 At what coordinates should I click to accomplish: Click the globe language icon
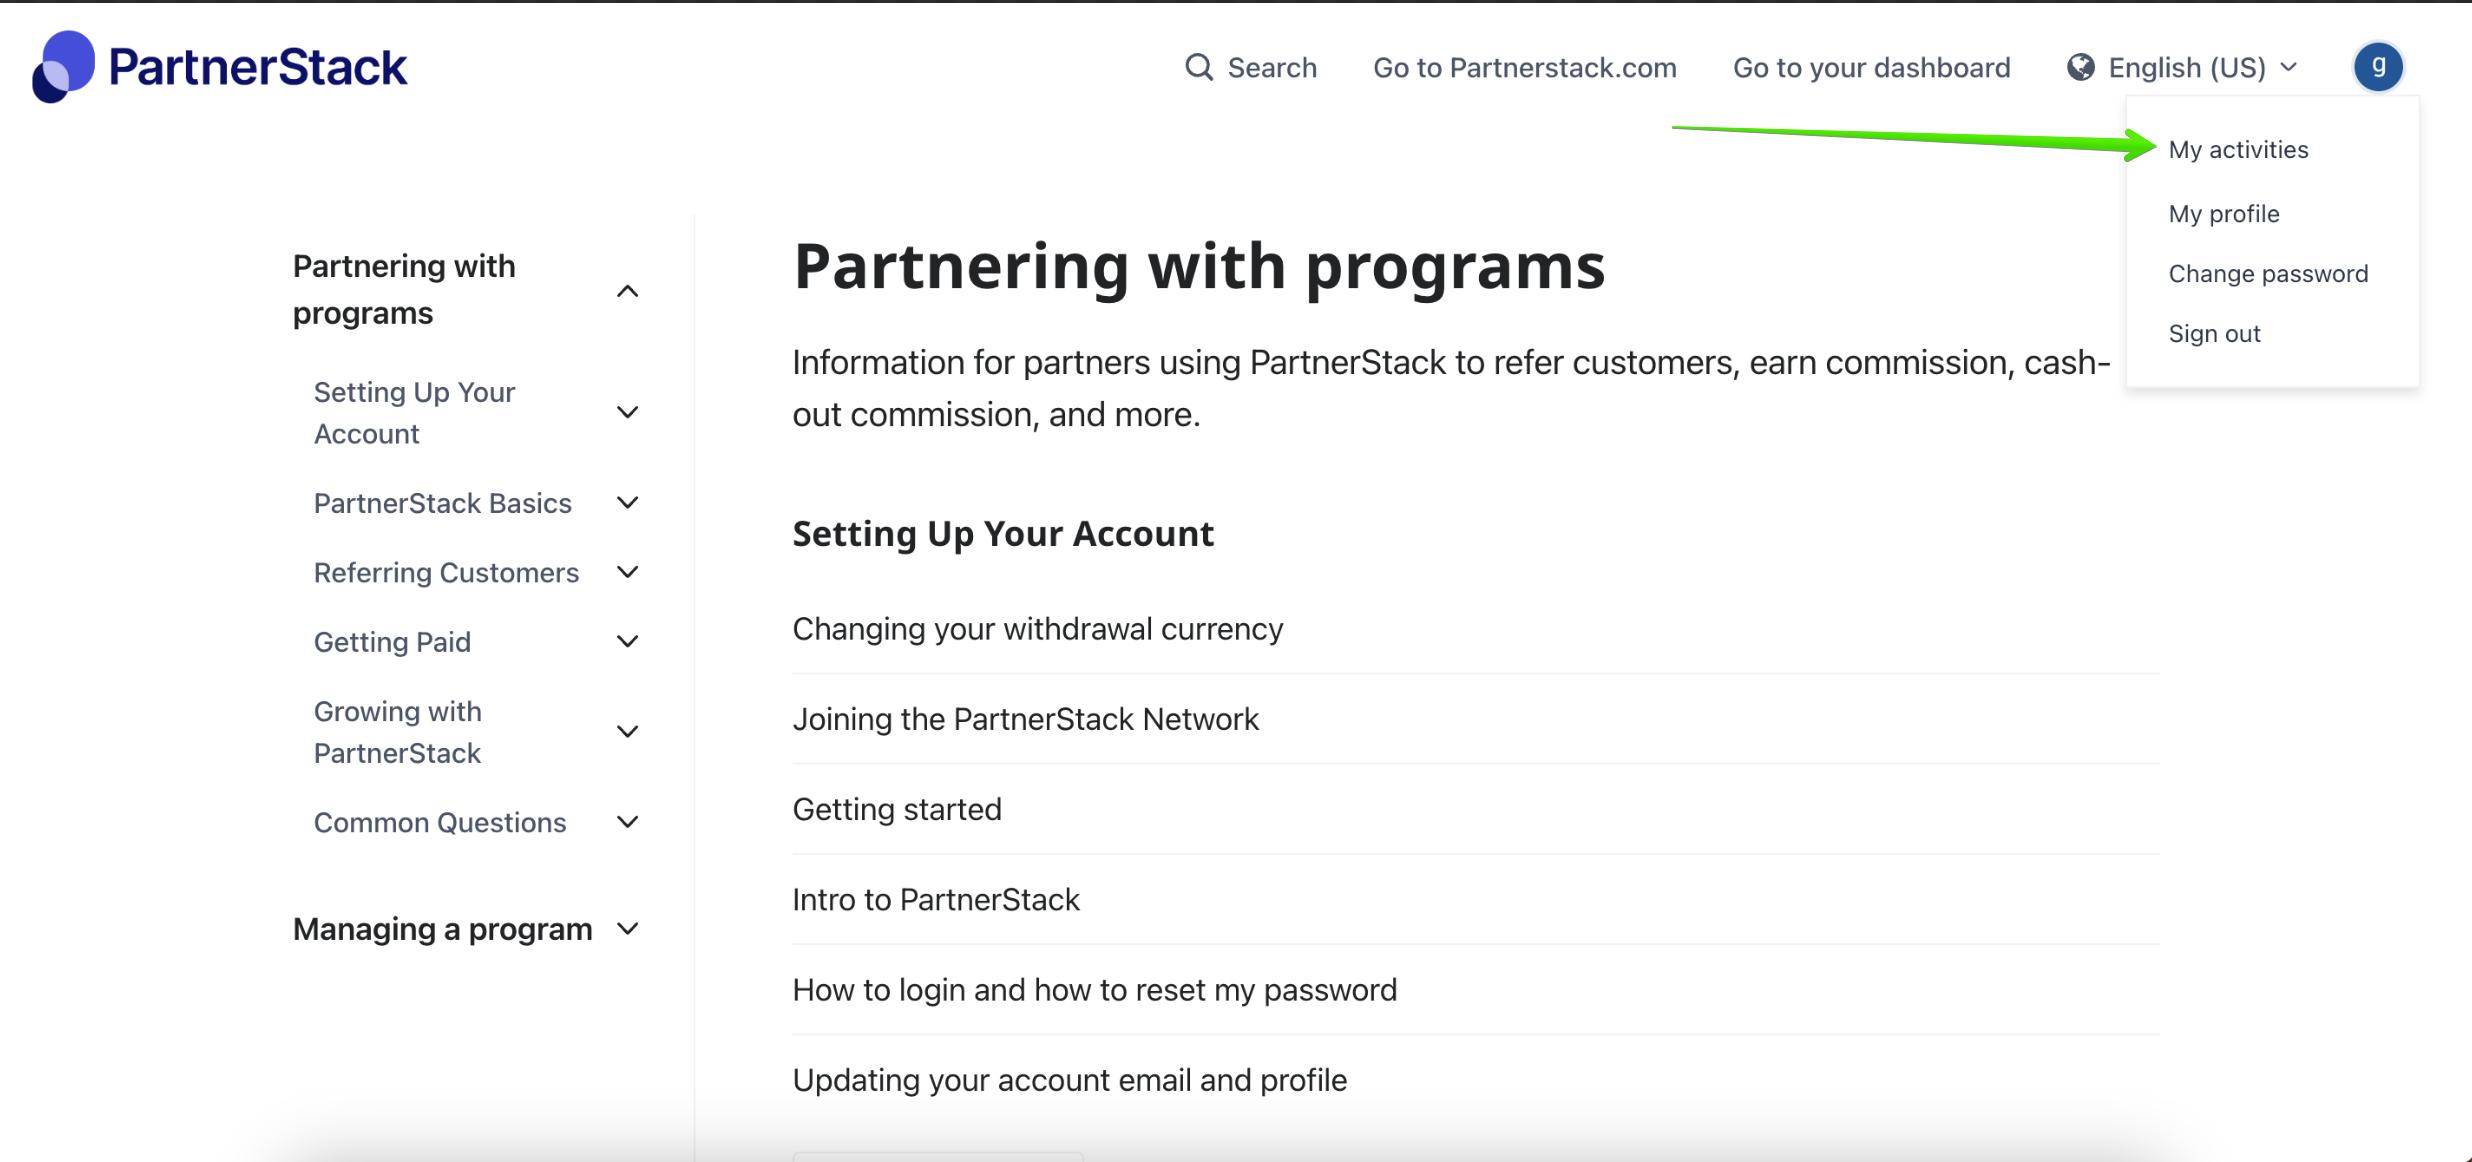tap(2081, 67)
